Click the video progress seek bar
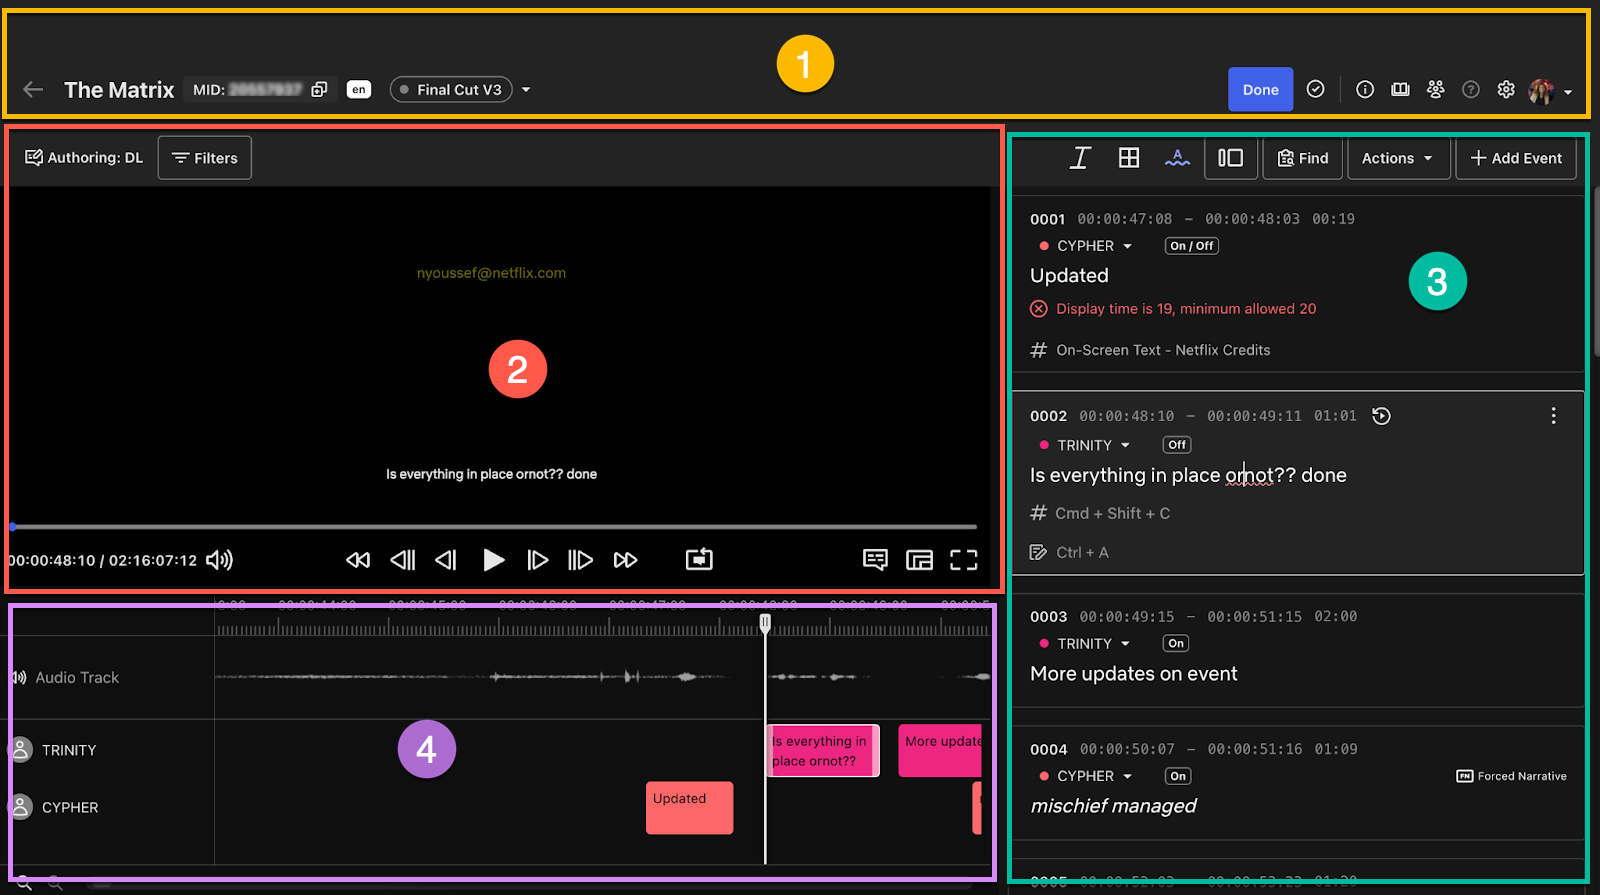The image size is (1600, 895). (x=494, y=526)
